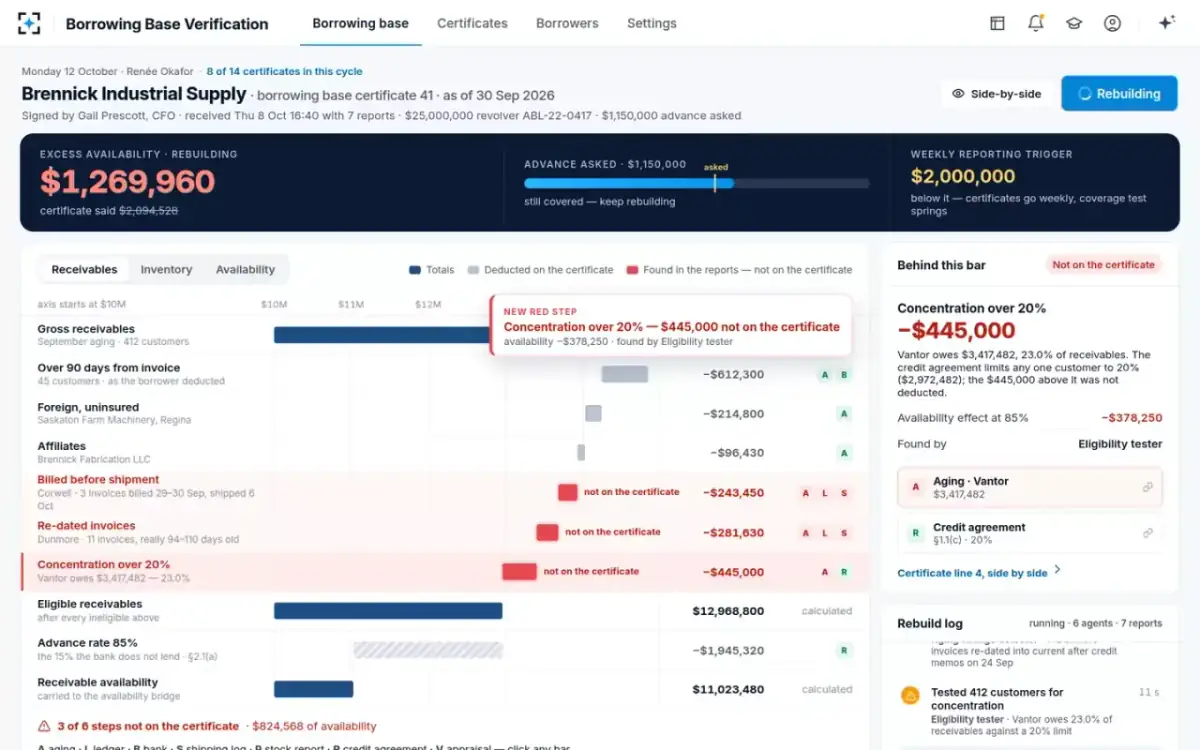Click the link icon on Credit agreement card

click(1148, 534)
